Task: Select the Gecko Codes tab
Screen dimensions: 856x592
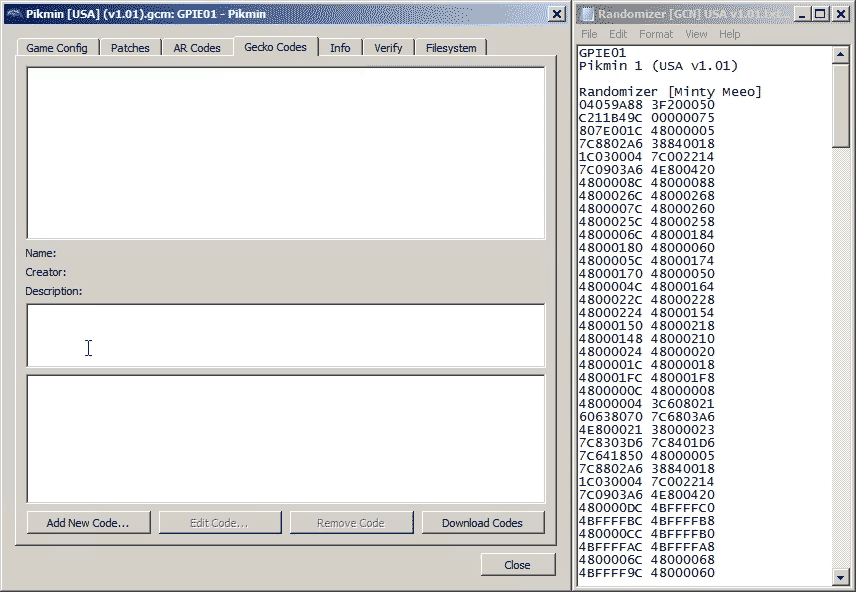Action: (276, 47)
